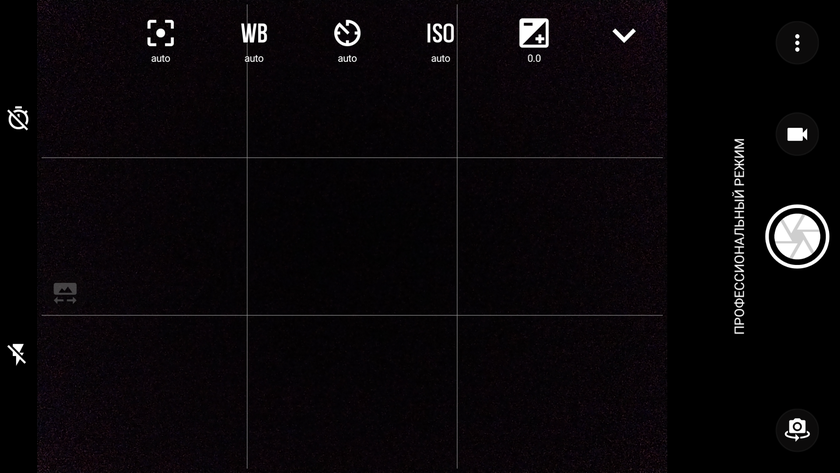Select the exposure compensation icon
Viewport: 840px width, 473px height.
pyautogui.click(x=534, y=33)
